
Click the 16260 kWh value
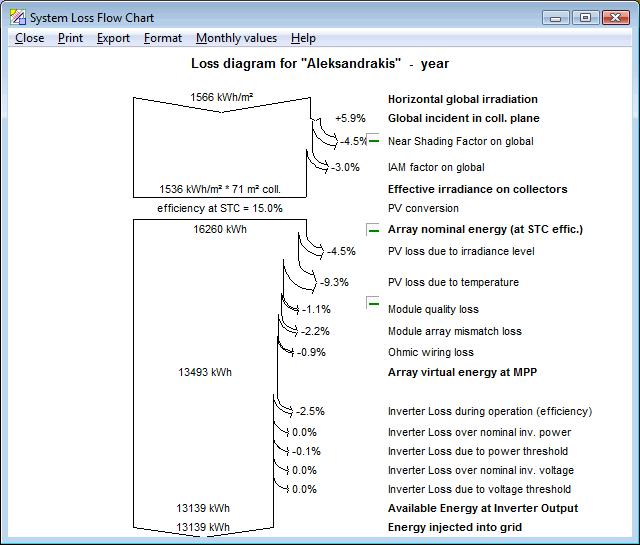click(220, 229)
